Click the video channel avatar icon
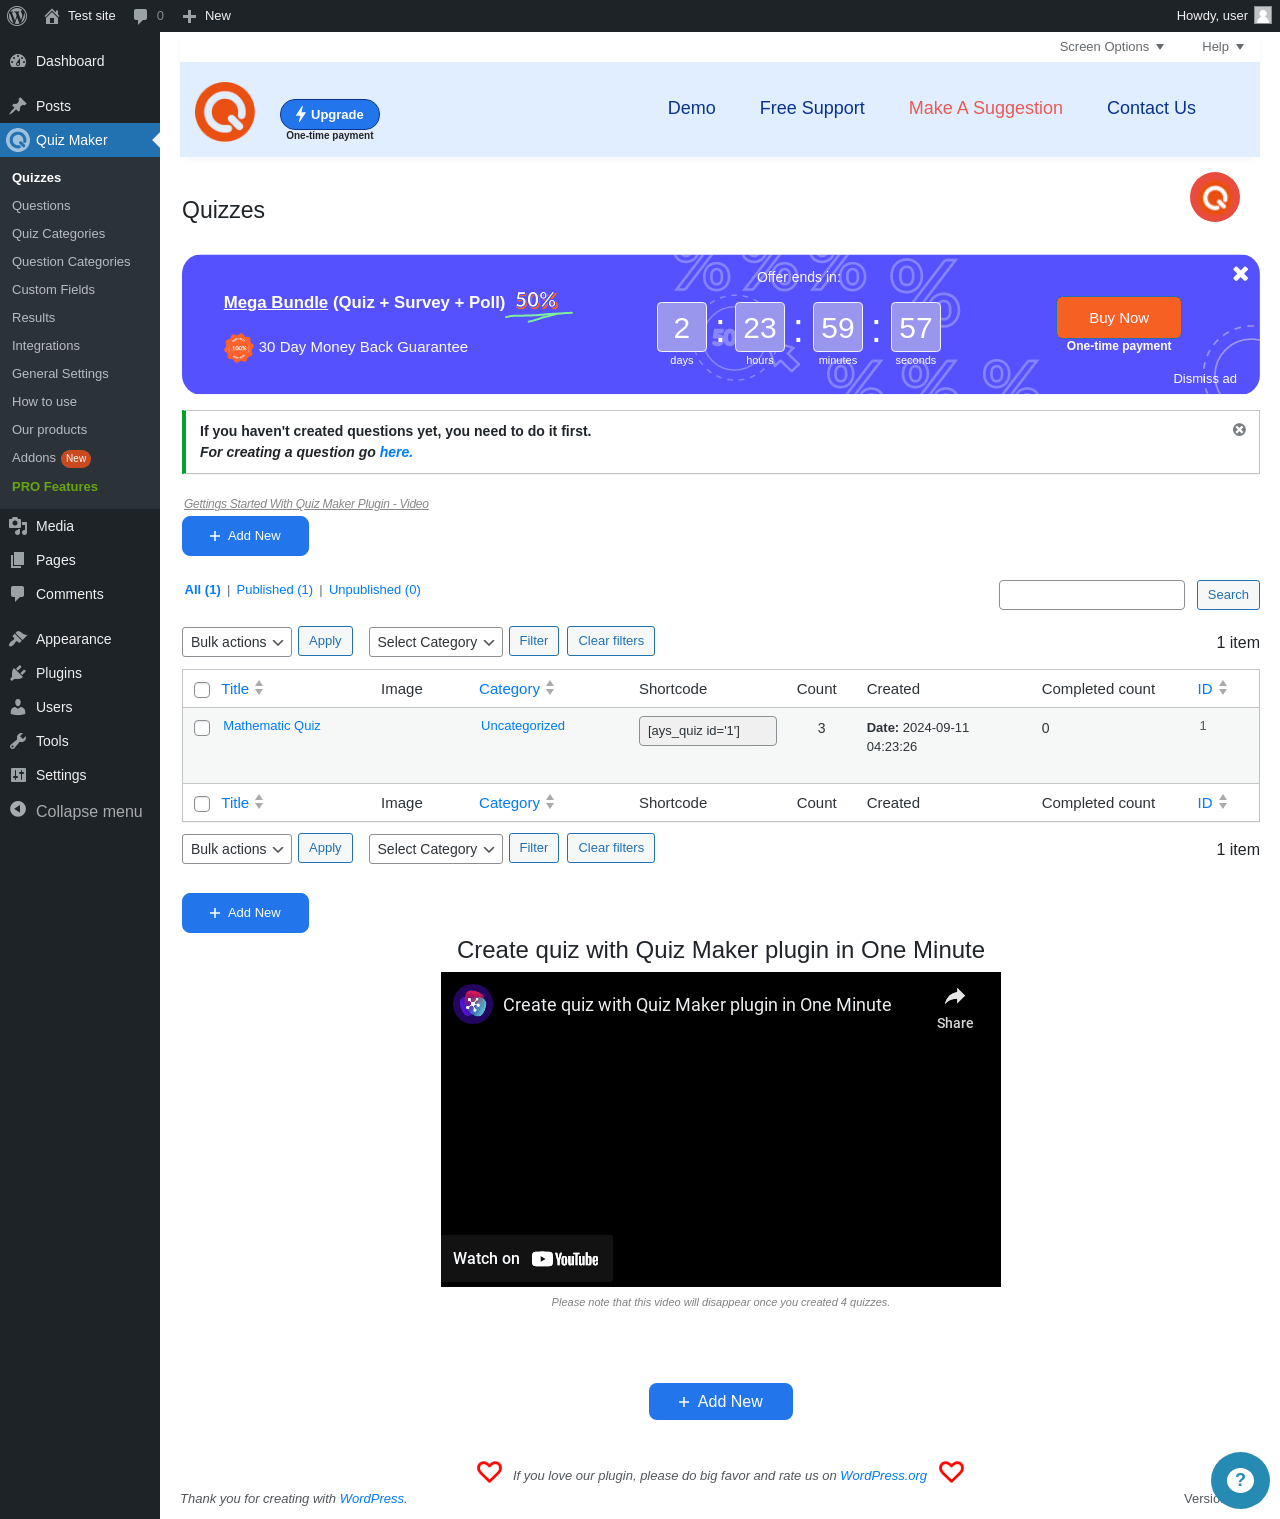Image resolution: width=1280 pixels, height=1519 pixels. click(x=473, y=1004)
